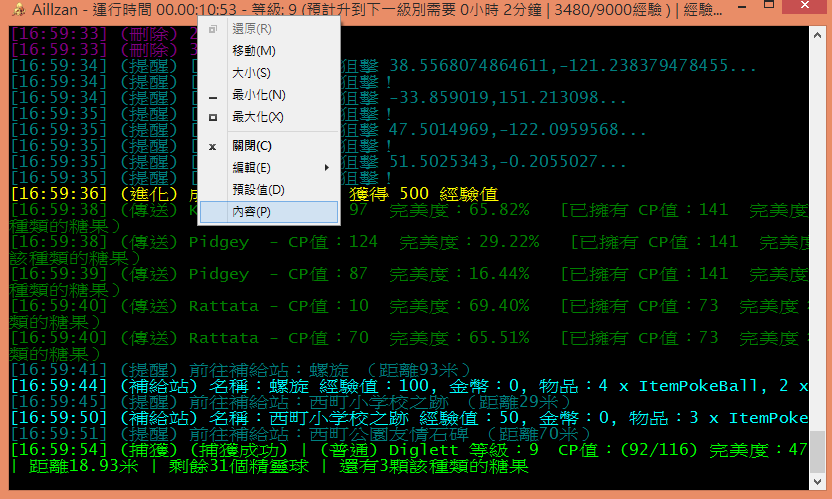Click 前往補給站:西町公園友情石碑 line
This screenshot has height=499, width=832.
click(300, 434)
